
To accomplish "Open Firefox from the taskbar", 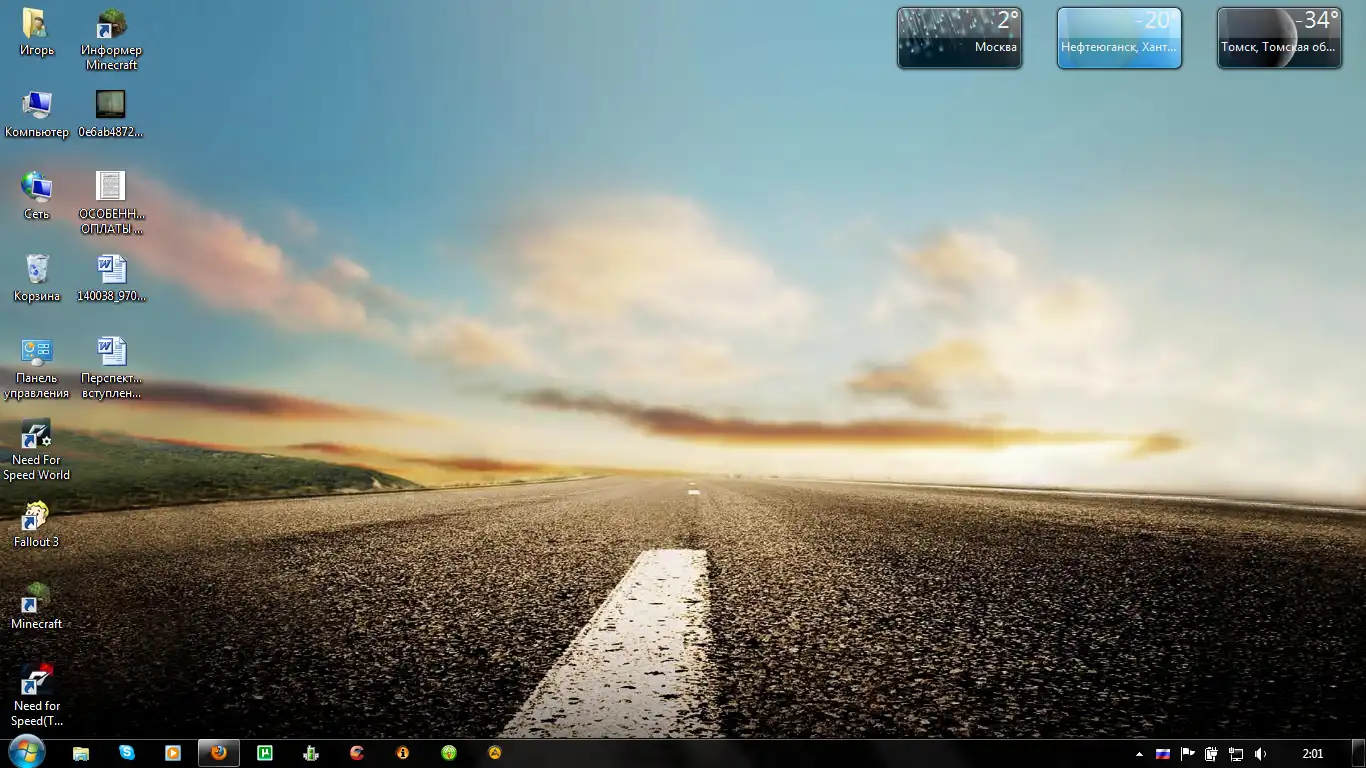I will click(x=219, y=753).
